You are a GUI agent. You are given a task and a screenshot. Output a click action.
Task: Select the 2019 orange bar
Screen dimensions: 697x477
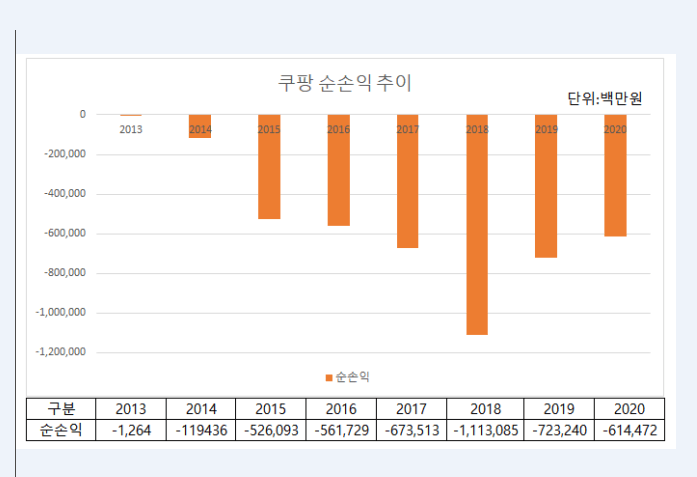point(546,186)
